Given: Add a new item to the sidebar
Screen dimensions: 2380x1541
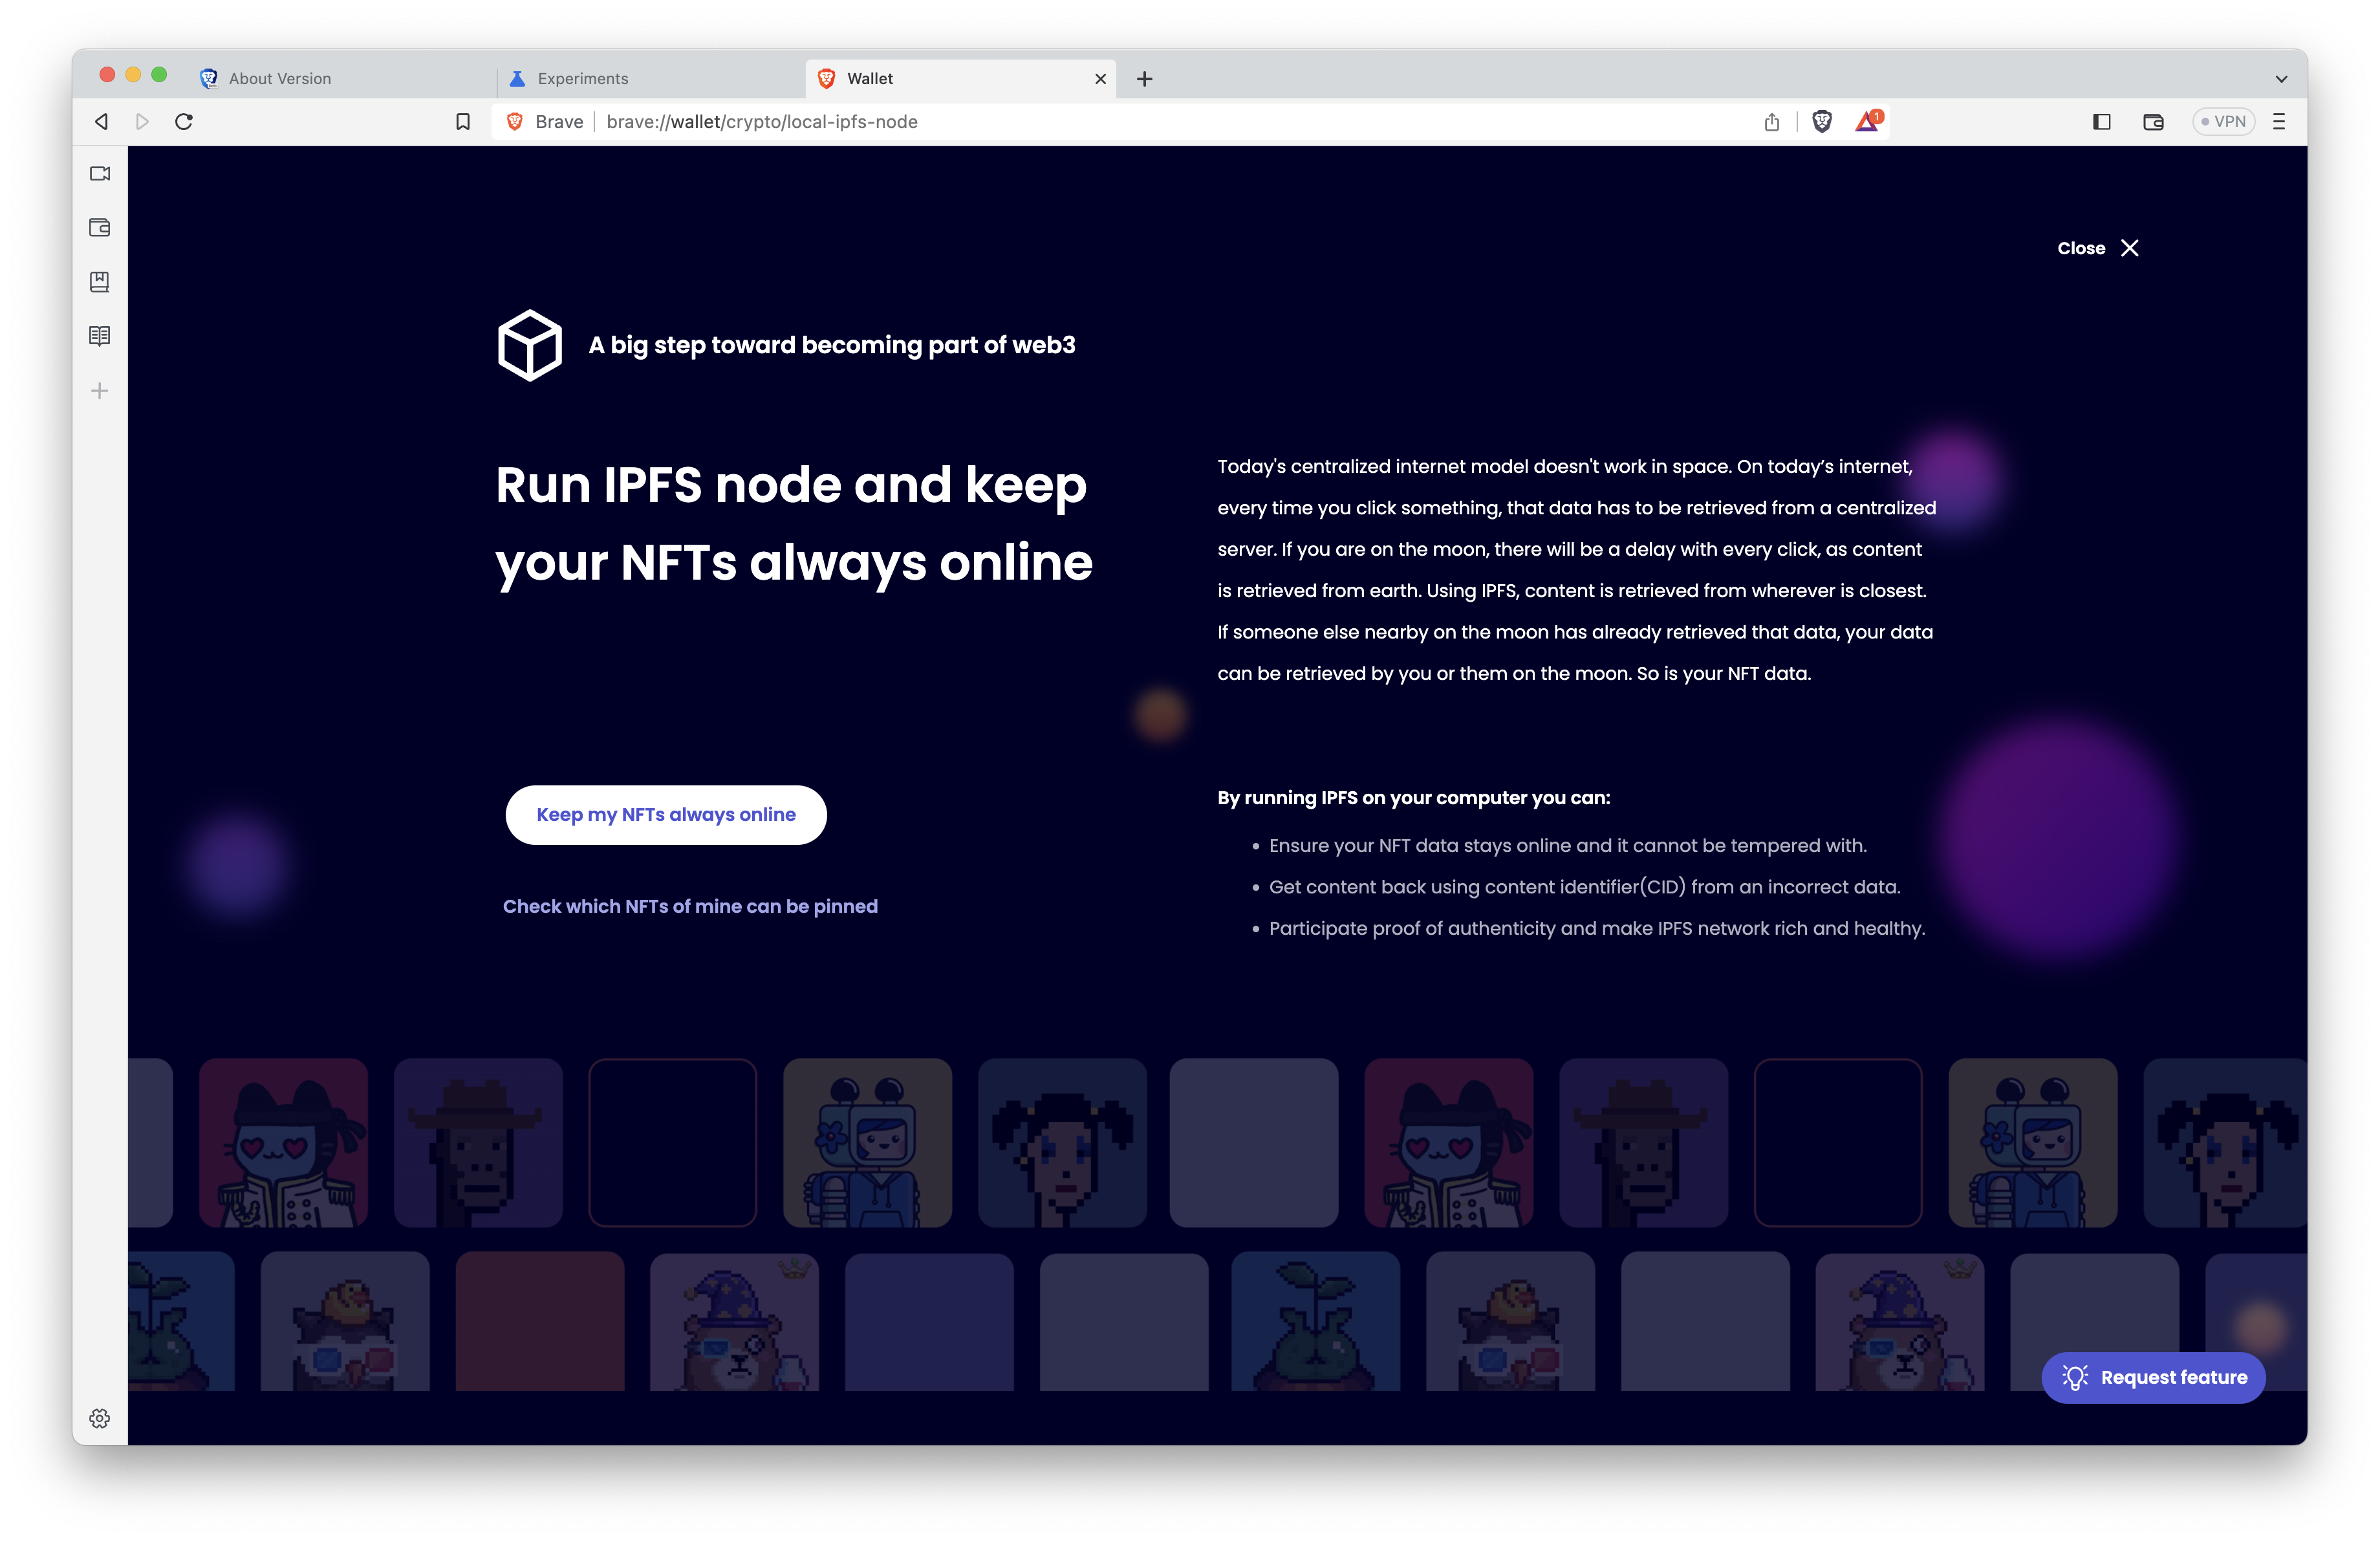Looking at the screenshot, I should (x=99, y=391).
